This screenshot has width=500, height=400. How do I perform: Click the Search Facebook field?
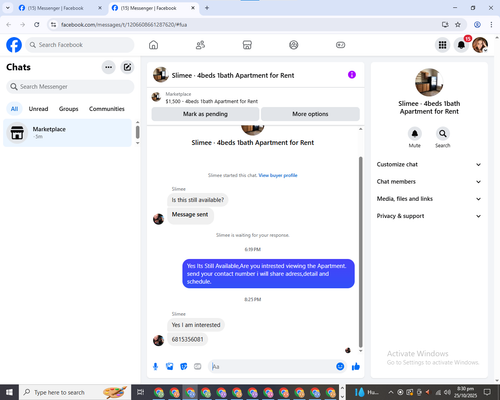[80, 45]
